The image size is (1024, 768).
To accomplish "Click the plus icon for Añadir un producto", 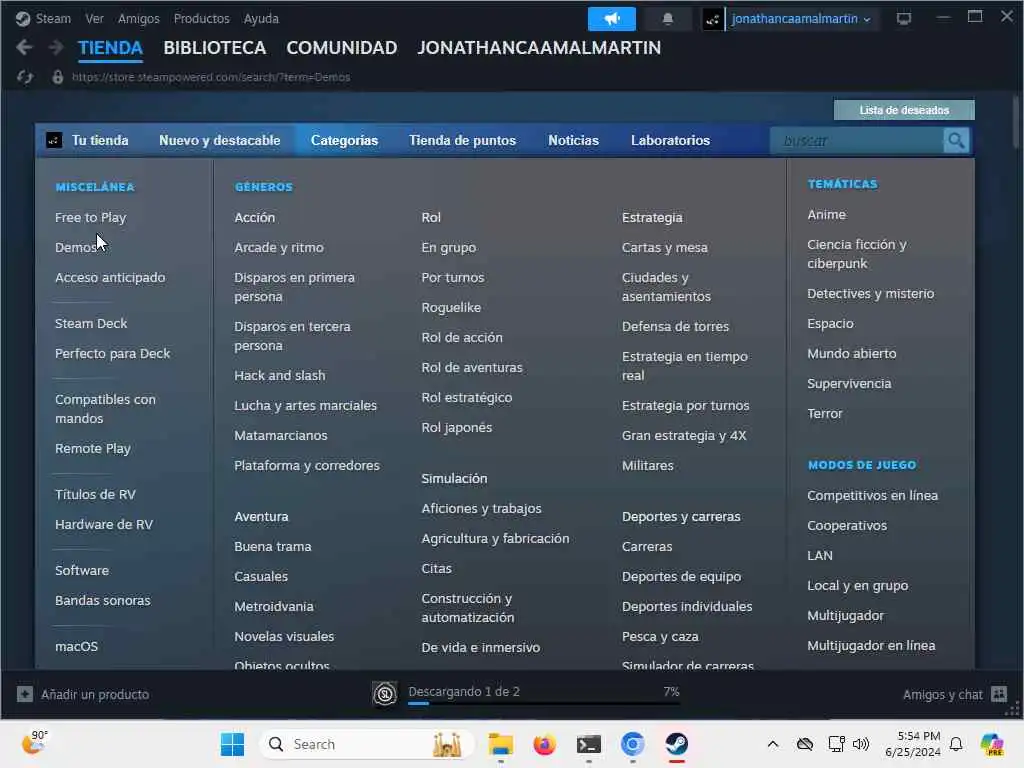I will coord(25,694).
